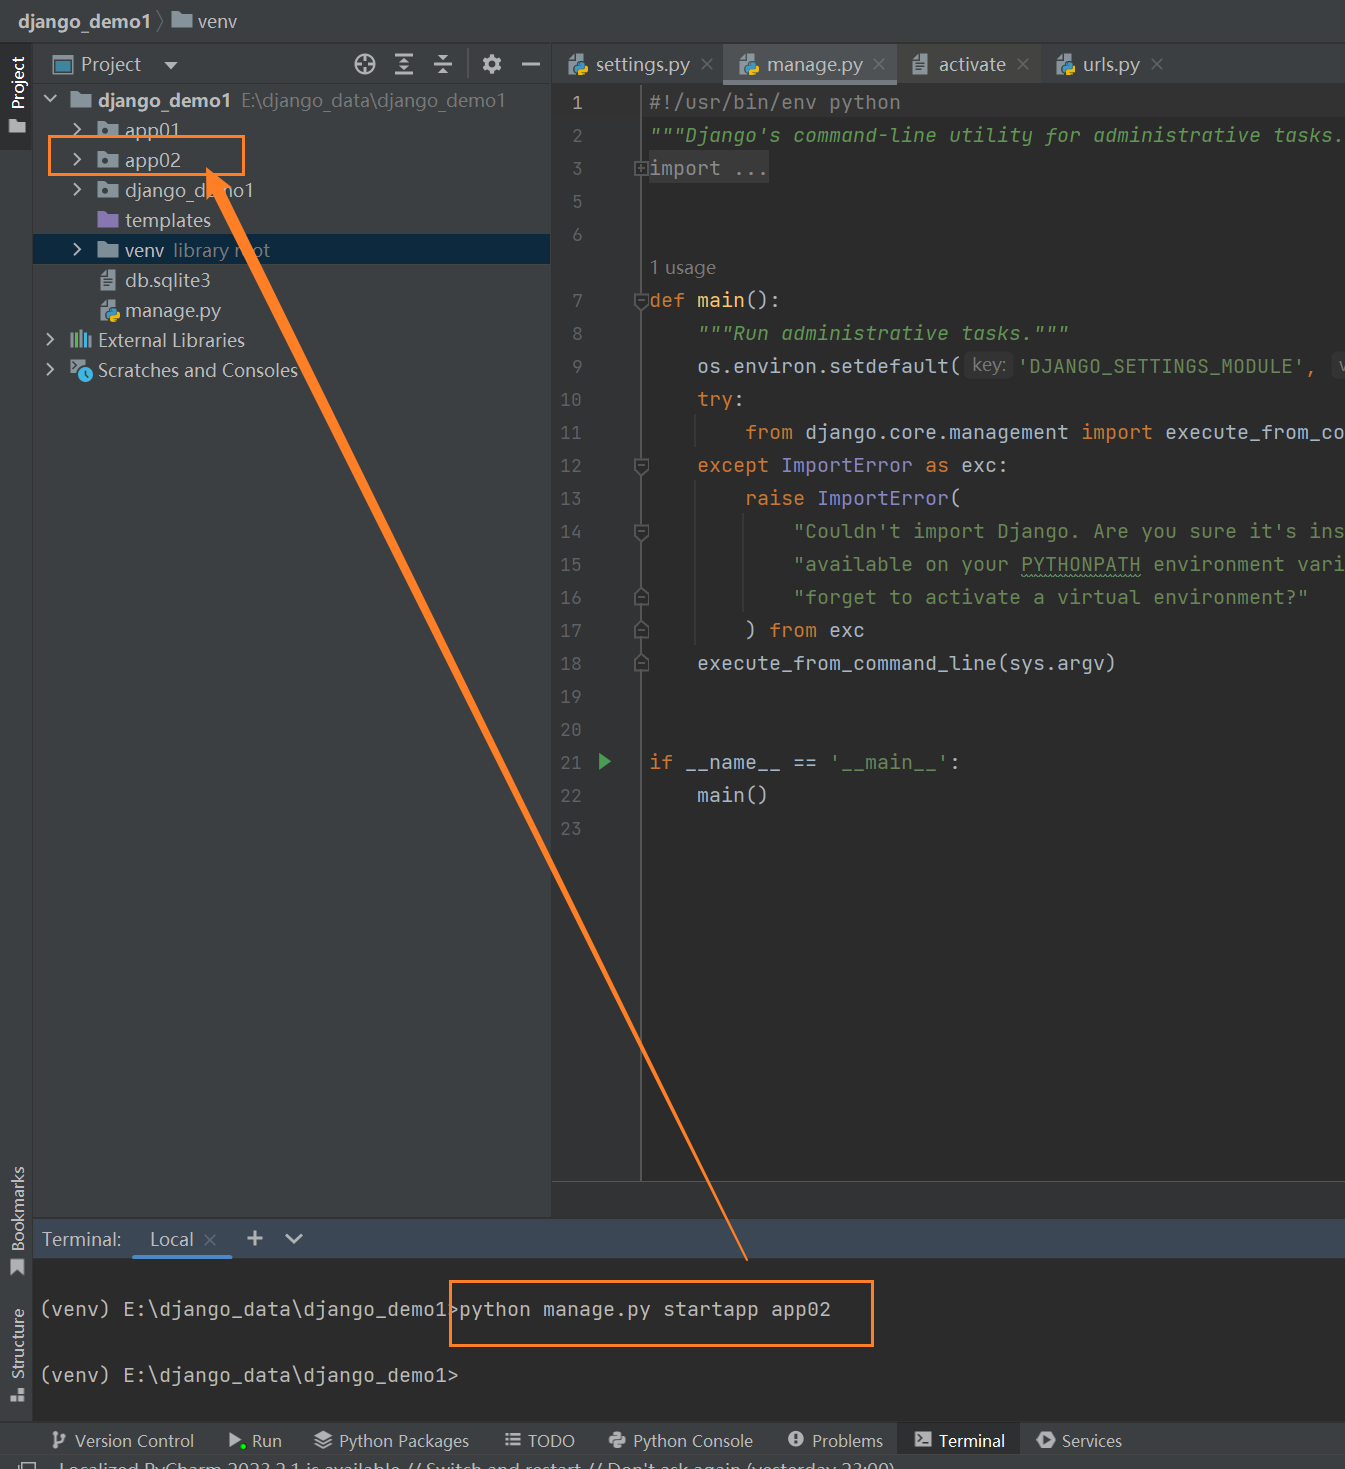Hide the Project panel with the minus icon

(531, 63)
